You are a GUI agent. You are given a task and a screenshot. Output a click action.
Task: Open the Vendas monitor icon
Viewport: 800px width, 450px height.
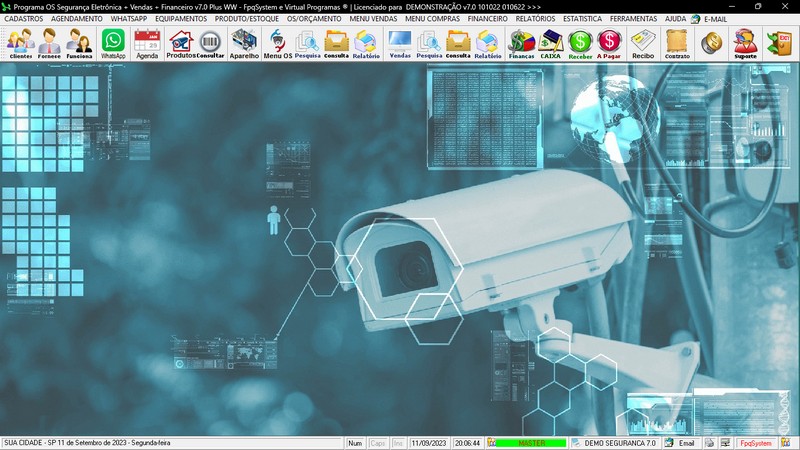(399, 44)
